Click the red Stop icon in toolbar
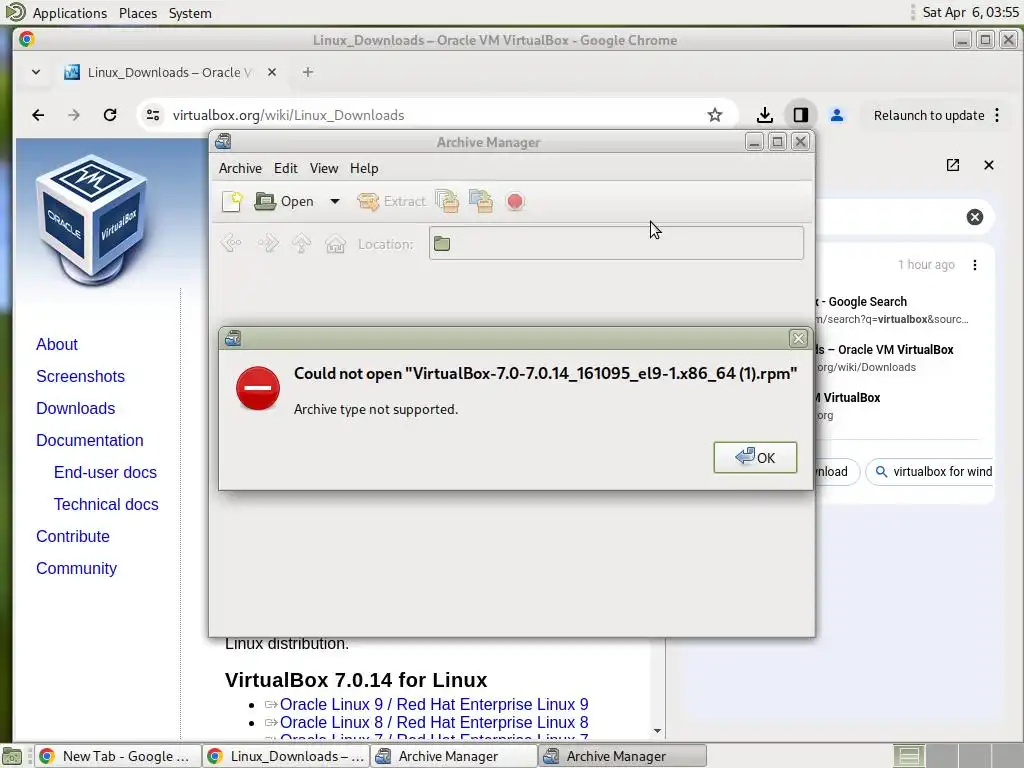1024x768 pixels. [515, 201]
